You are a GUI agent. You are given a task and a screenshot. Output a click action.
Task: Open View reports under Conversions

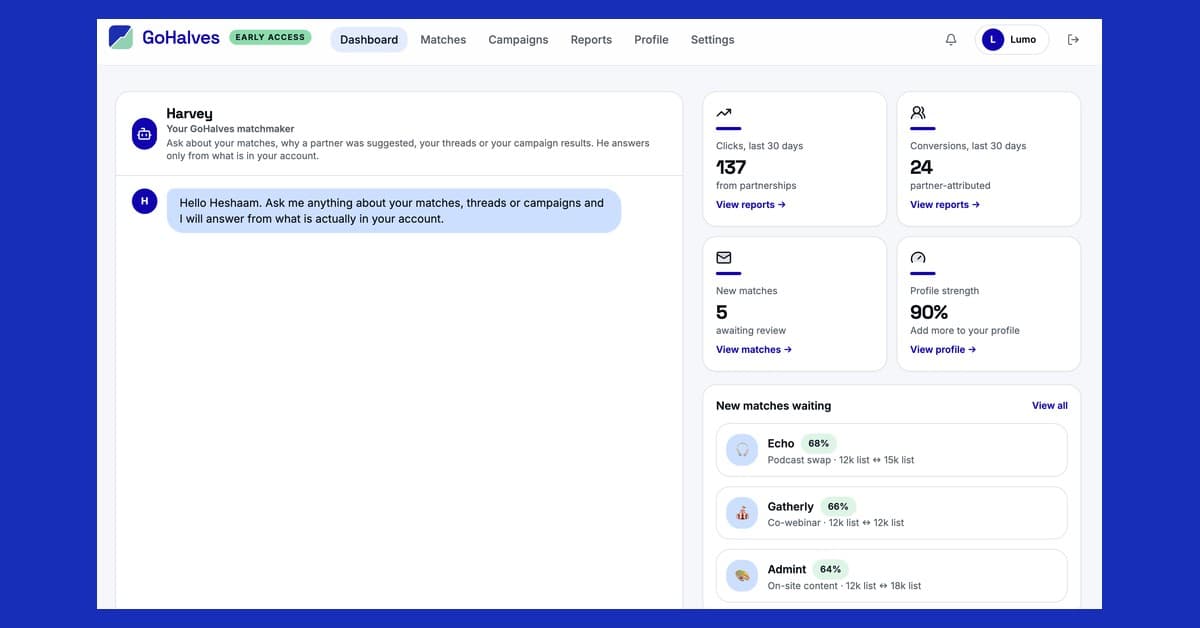(x=945, y=205)
